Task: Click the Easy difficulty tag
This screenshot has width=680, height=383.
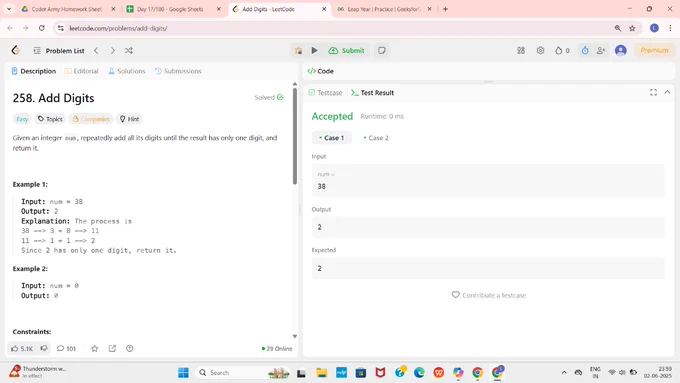Action: point(22,119)
